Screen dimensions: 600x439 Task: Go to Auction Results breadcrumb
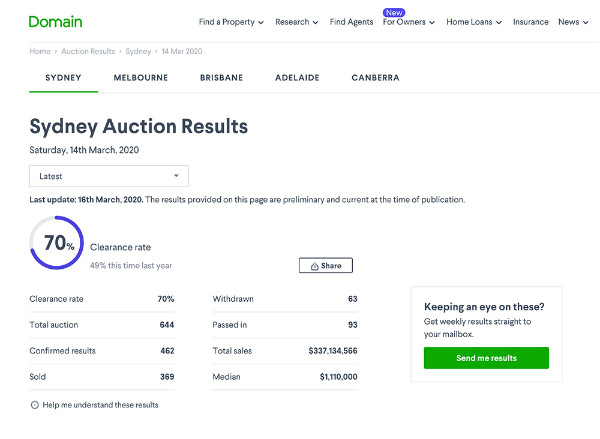click(x=90, y=50)
